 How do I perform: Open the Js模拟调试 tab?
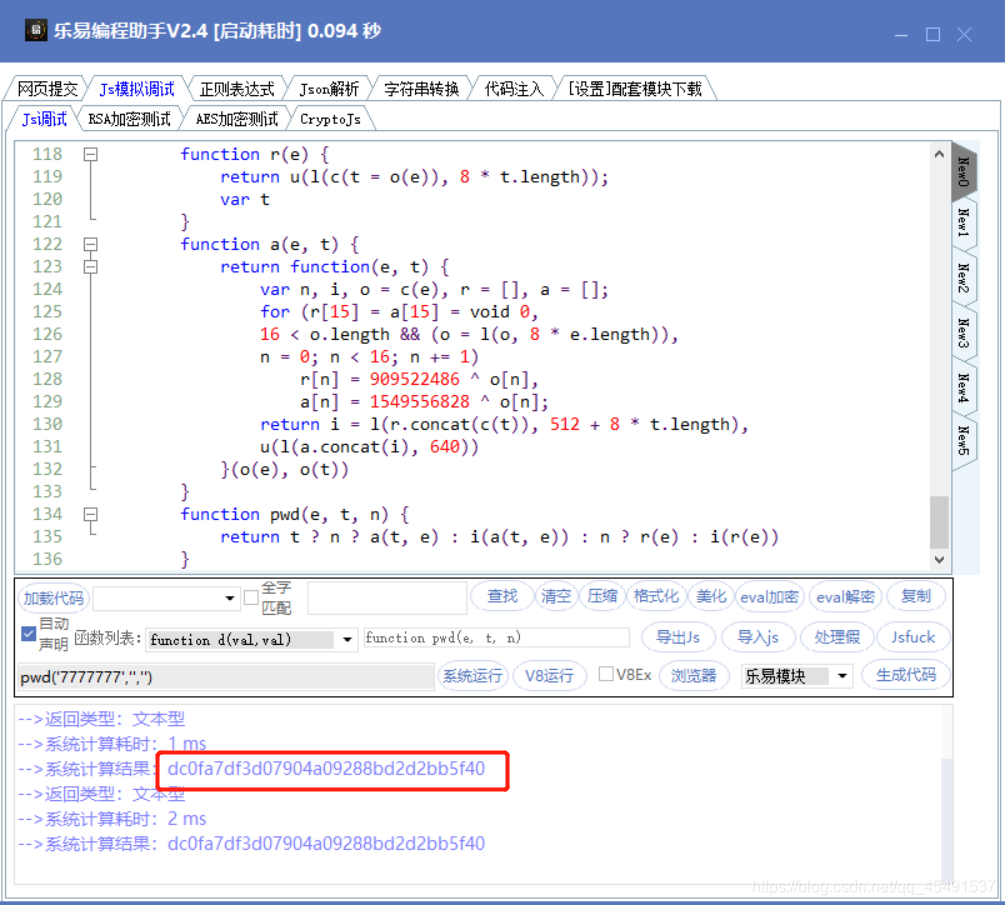(137, 89)
